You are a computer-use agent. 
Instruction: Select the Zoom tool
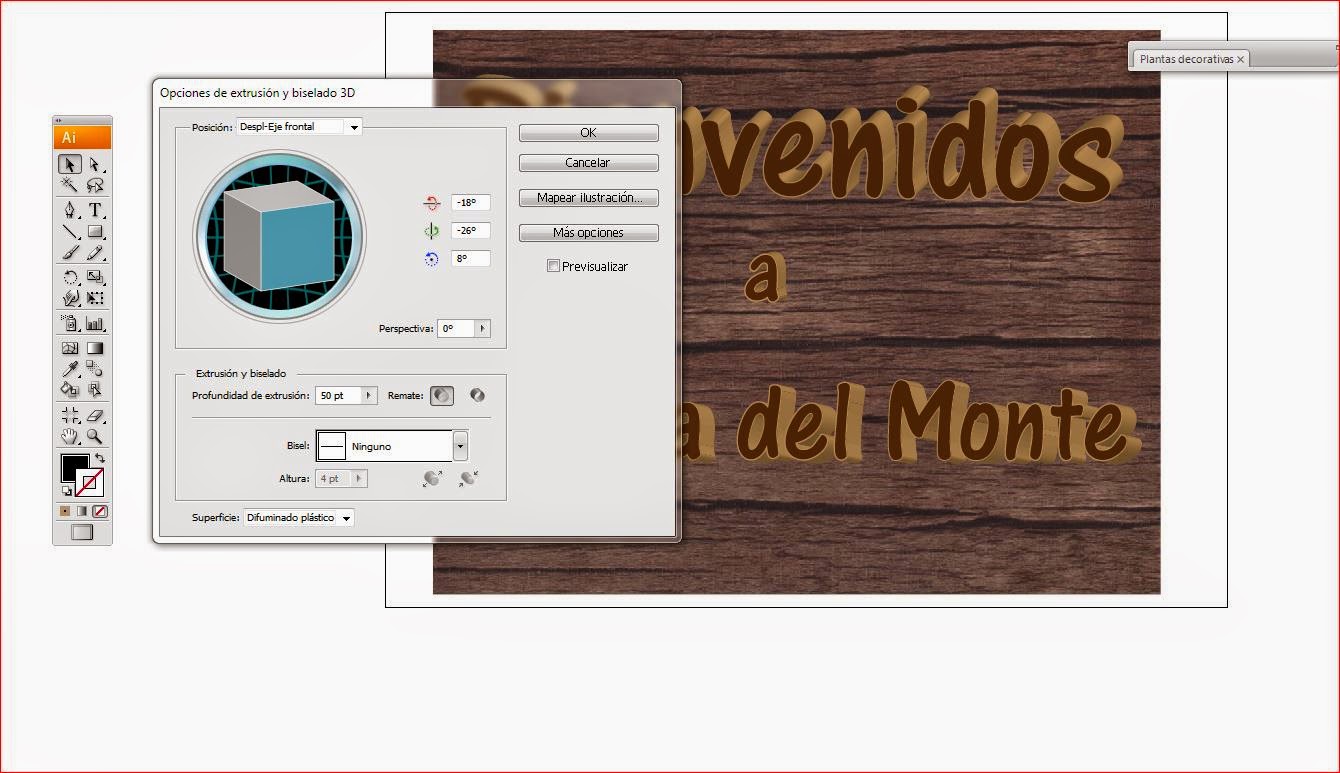click(x=95, y=436)
